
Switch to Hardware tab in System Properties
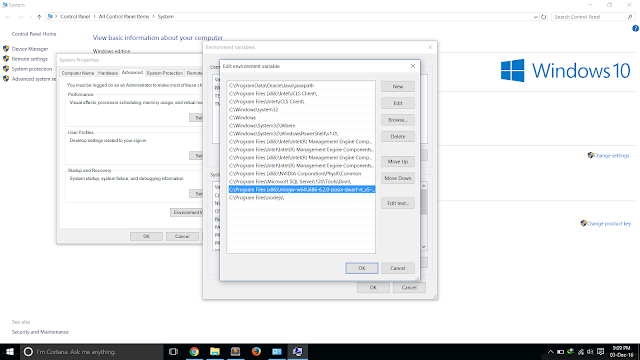point(108,73)
